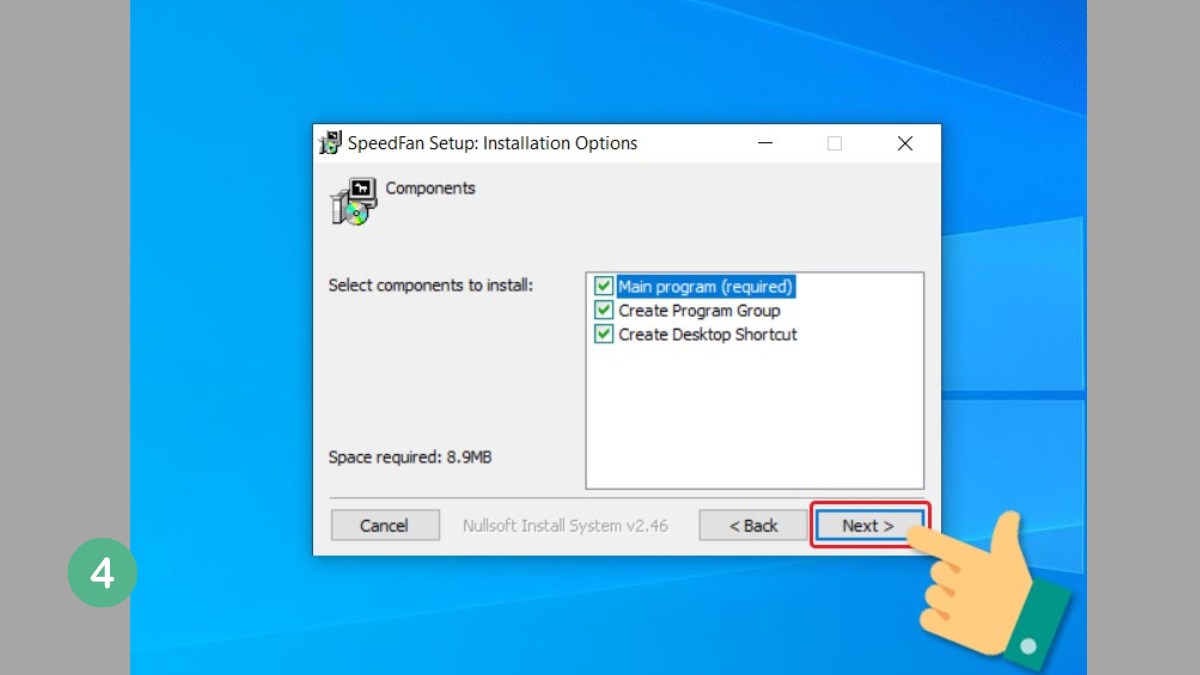Click the Components heading text
This screenshot has width=1200, height=675.
[x=430, y=188]
